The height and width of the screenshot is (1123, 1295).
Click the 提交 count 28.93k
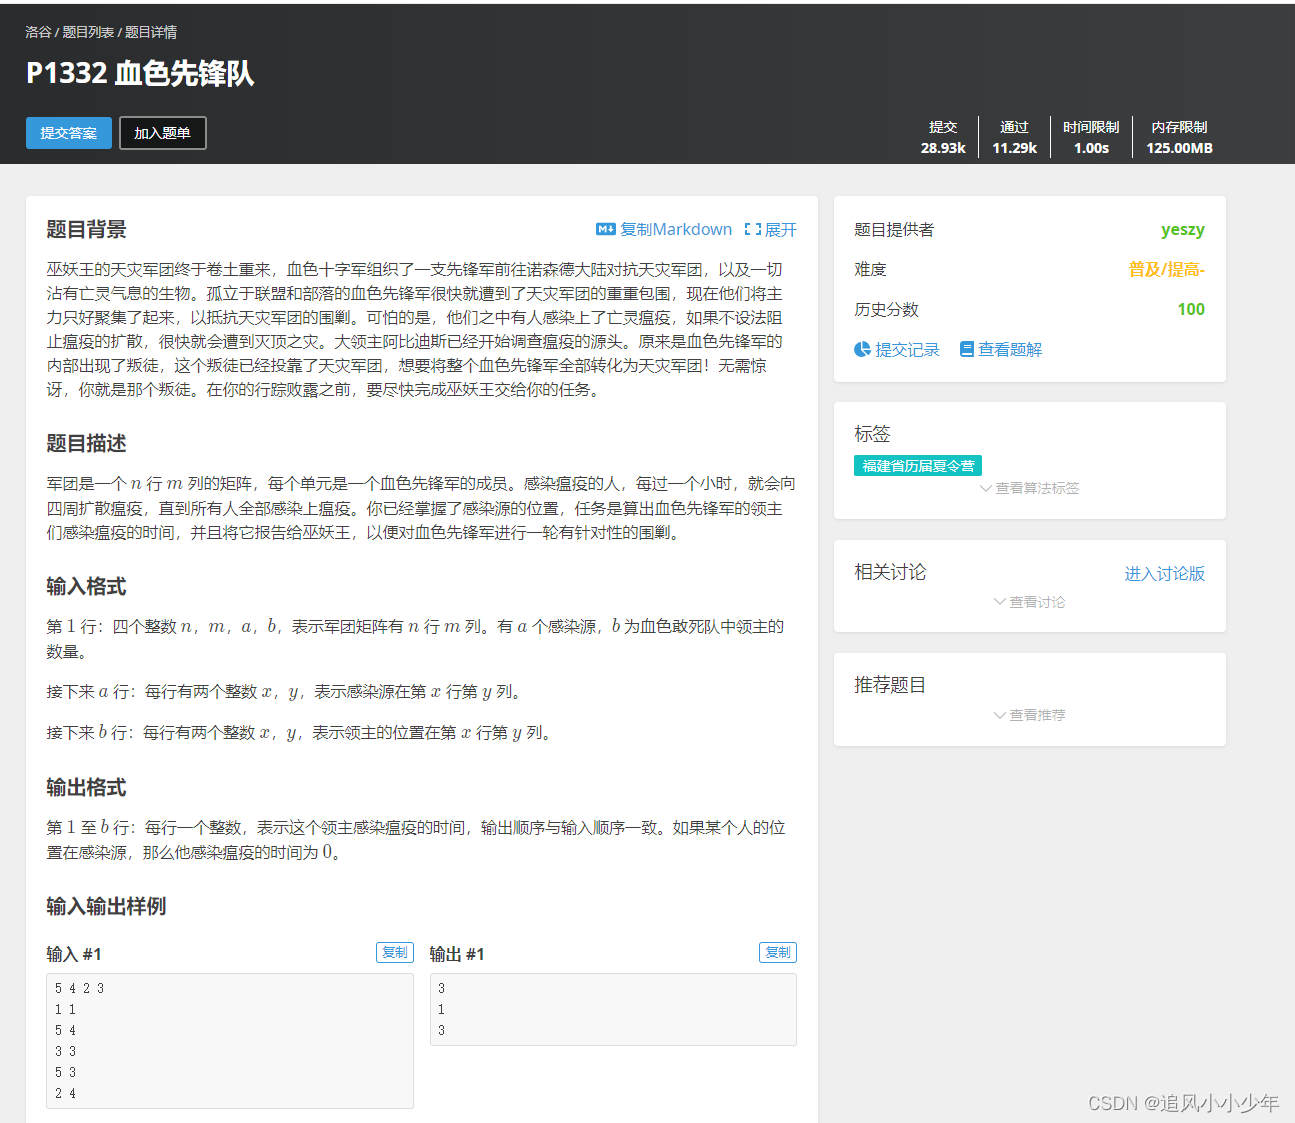943,148
